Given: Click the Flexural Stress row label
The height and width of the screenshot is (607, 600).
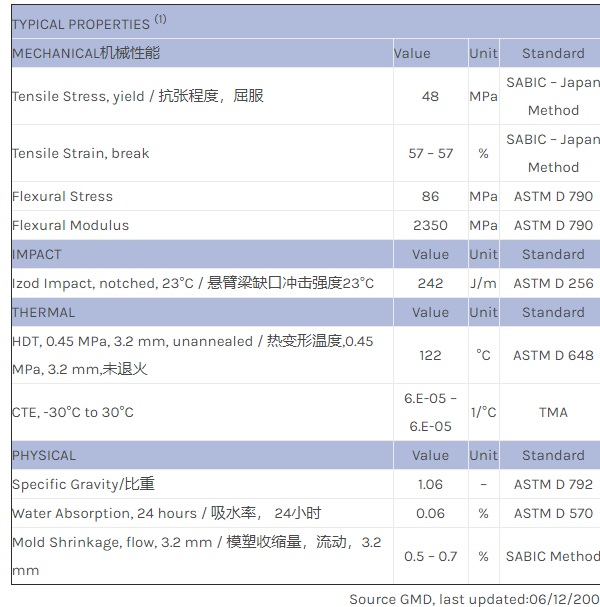Looking at the screenshot, I should coord(63,196).
